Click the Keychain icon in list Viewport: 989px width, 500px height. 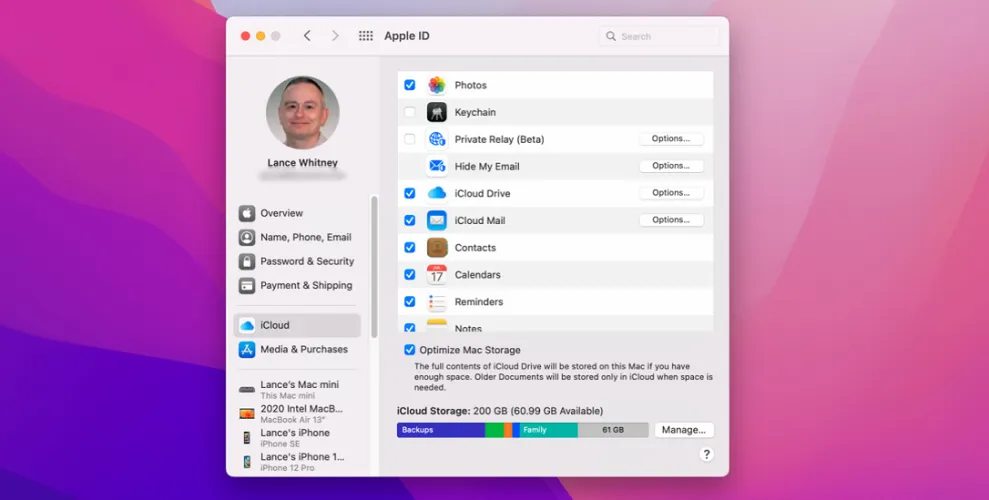coord(437,112)
